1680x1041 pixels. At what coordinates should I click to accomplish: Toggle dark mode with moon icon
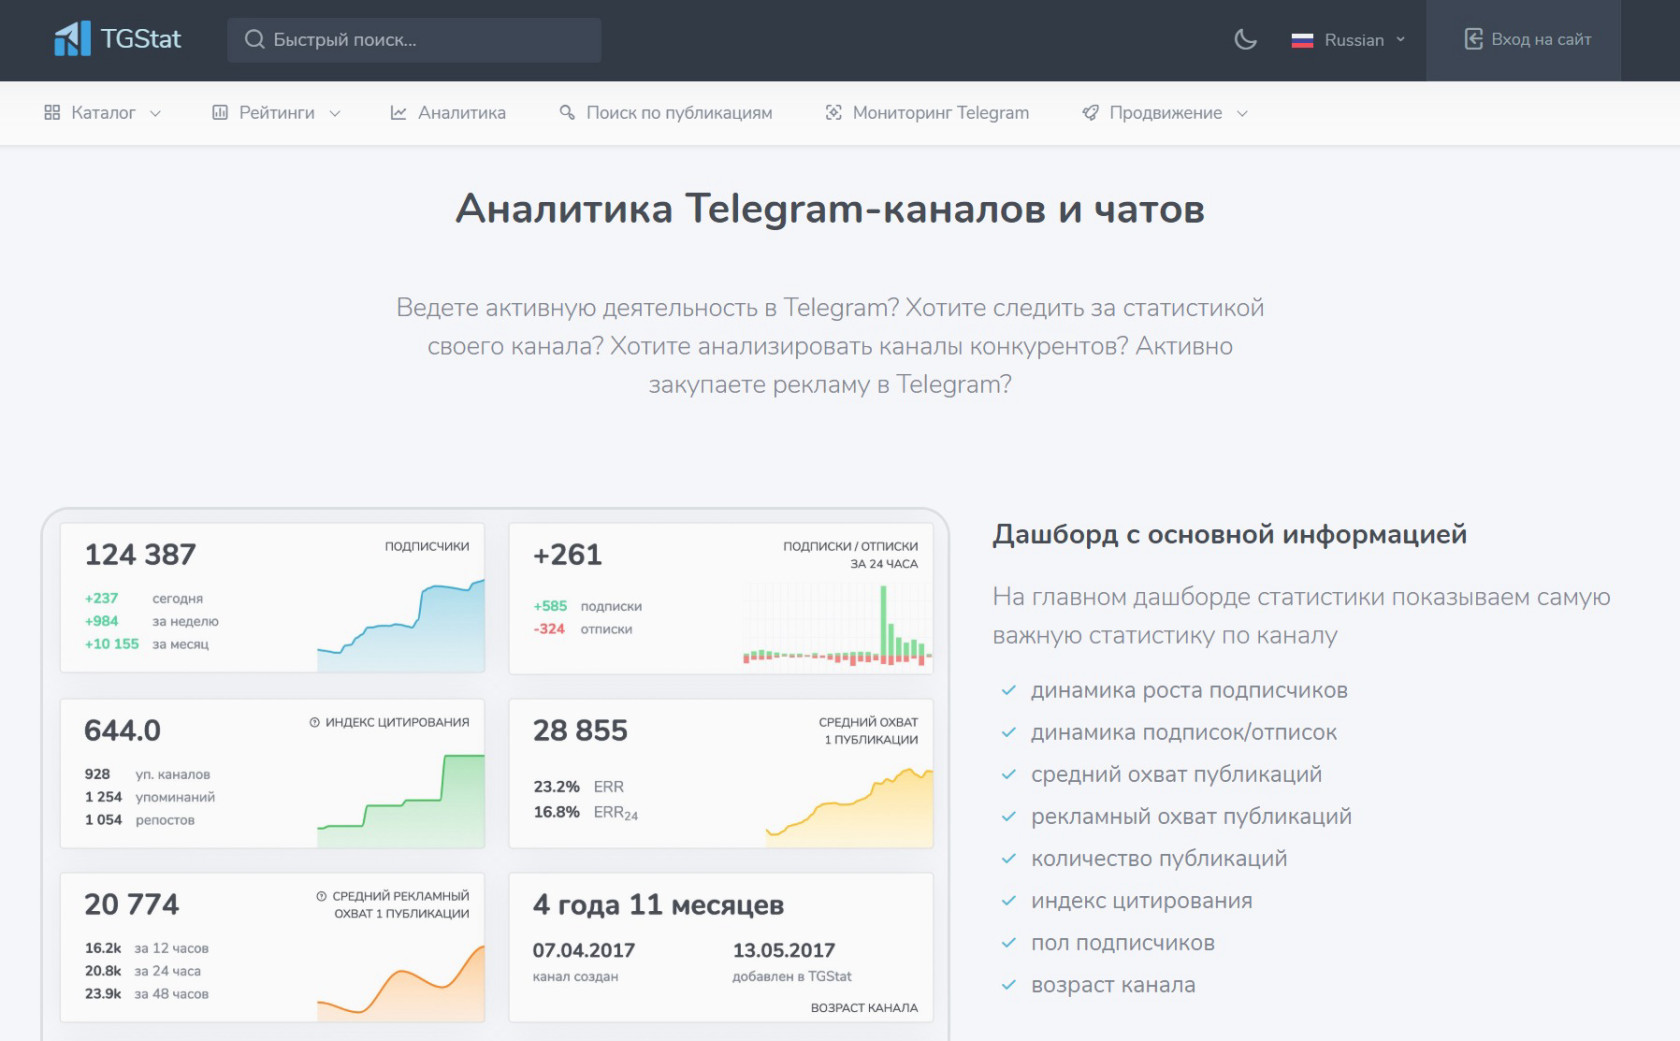[1245, 40]
